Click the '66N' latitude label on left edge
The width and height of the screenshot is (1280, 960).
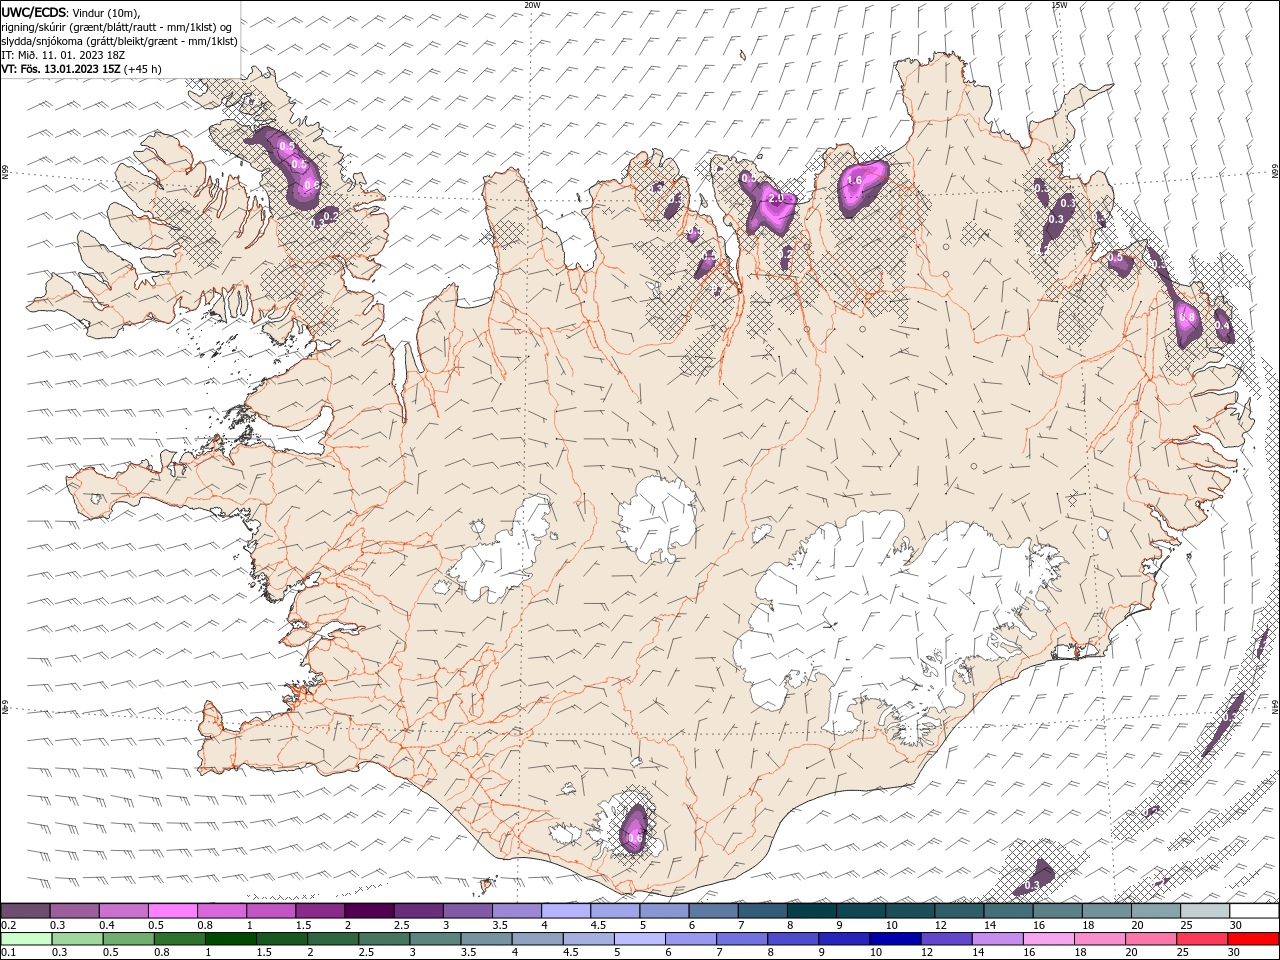pos(5,172)
